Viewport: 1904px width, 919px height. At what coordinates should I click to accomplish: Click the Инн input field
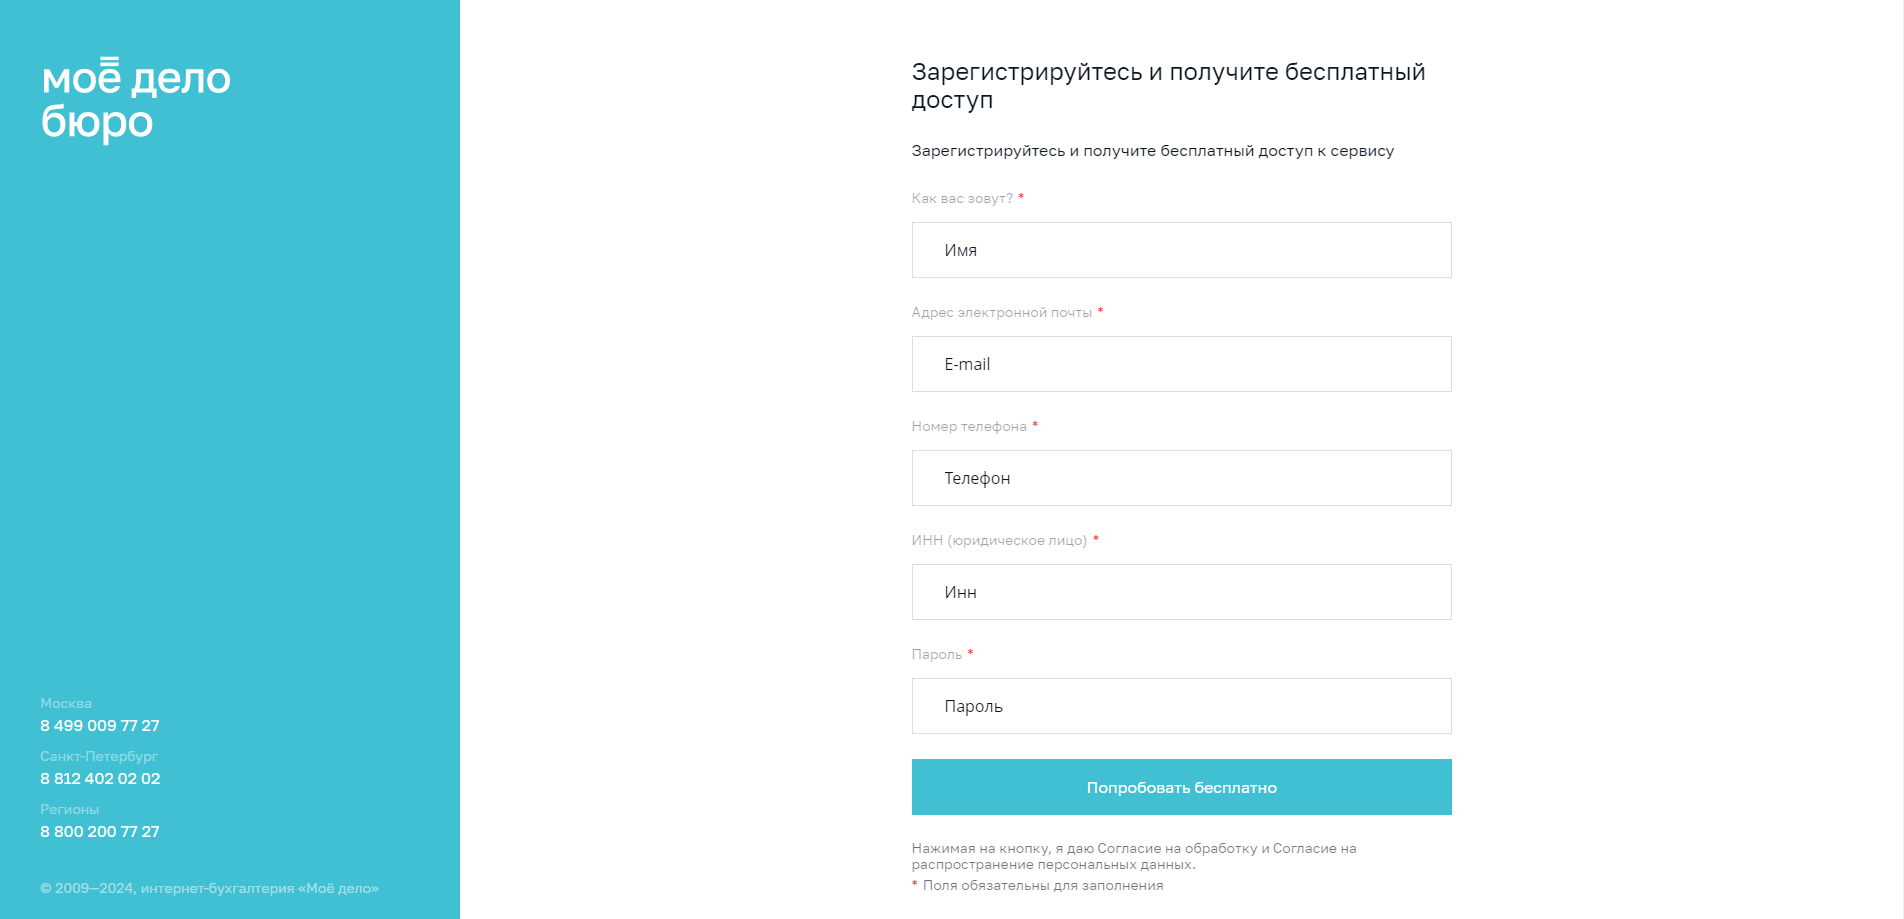coord(1181,592)
